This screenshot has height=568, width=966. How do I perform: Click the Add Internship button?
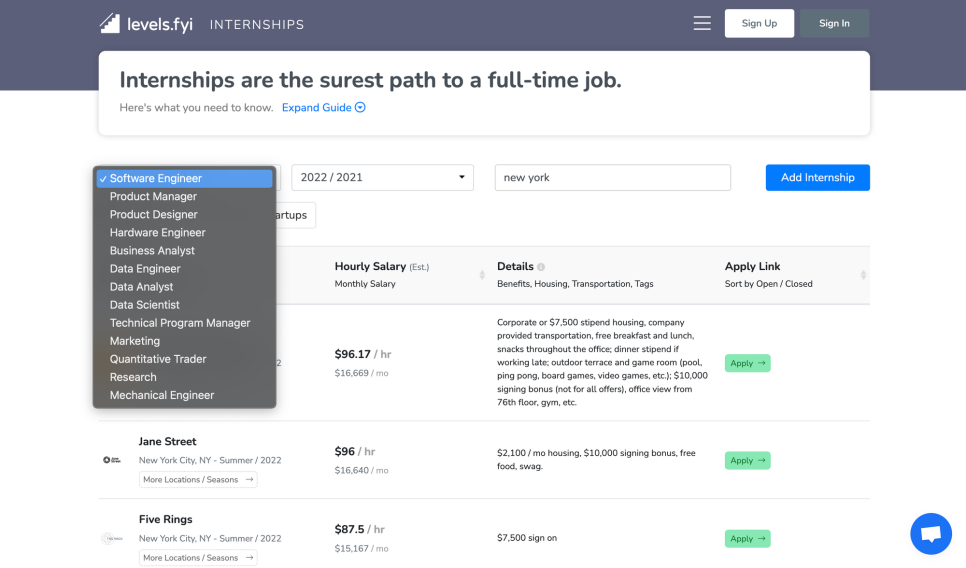tap(817, 177)
